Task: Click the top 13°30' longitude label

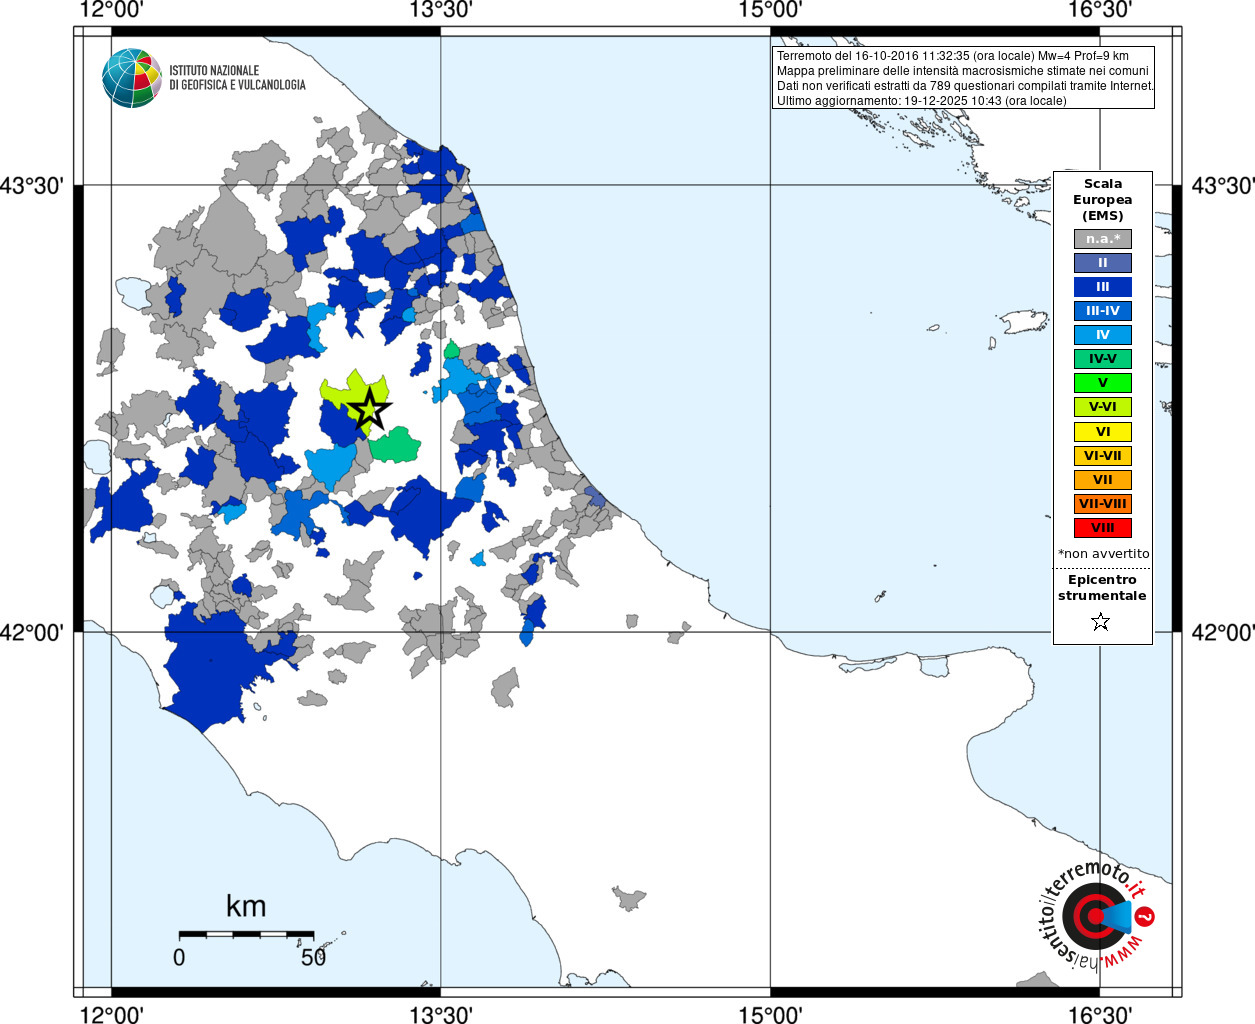Action: (441, 10)
